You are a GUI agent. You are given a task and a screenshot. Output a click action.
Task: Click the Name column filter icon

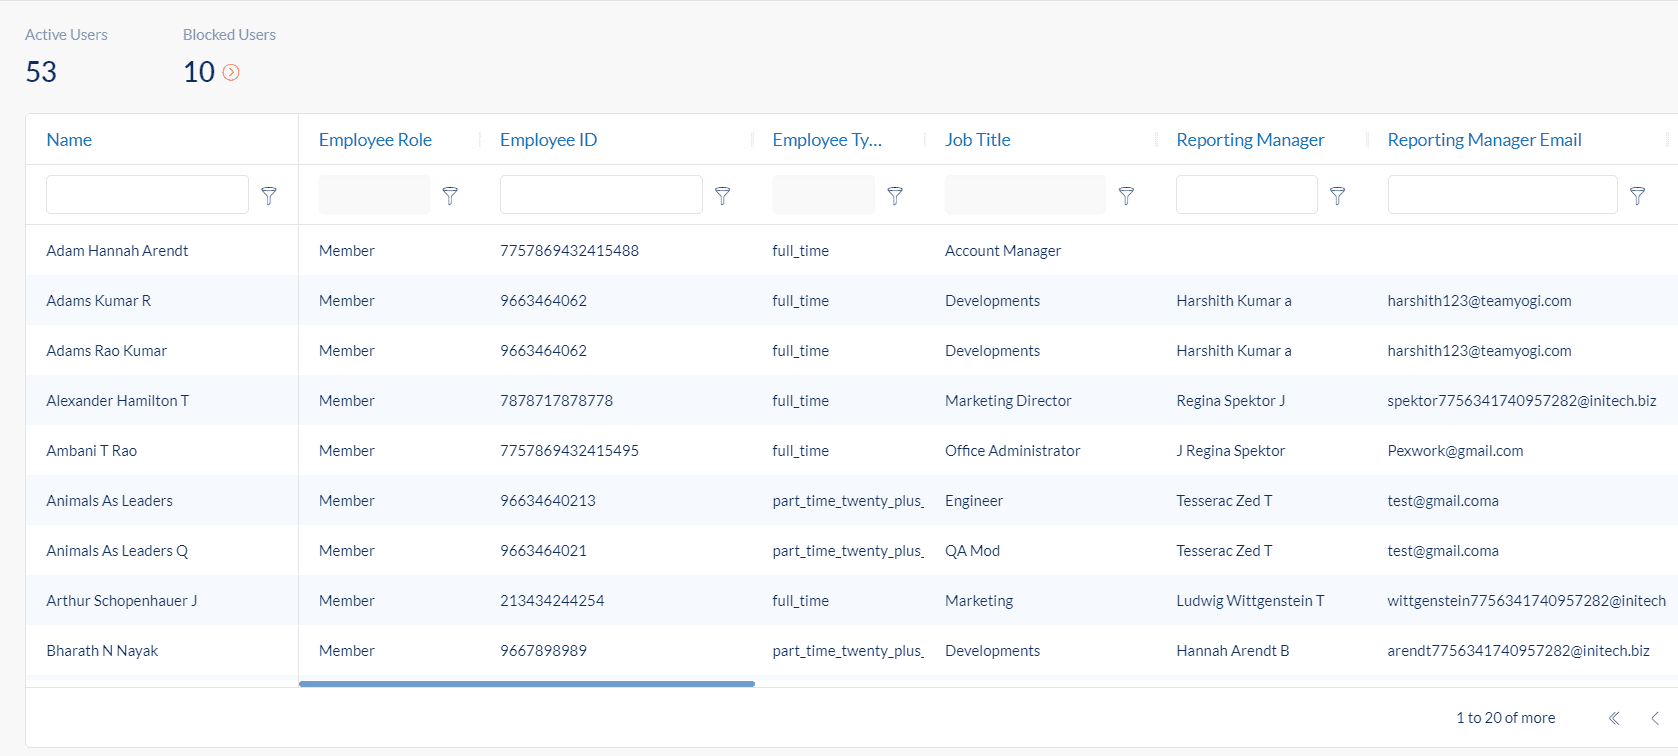point(269,196)
